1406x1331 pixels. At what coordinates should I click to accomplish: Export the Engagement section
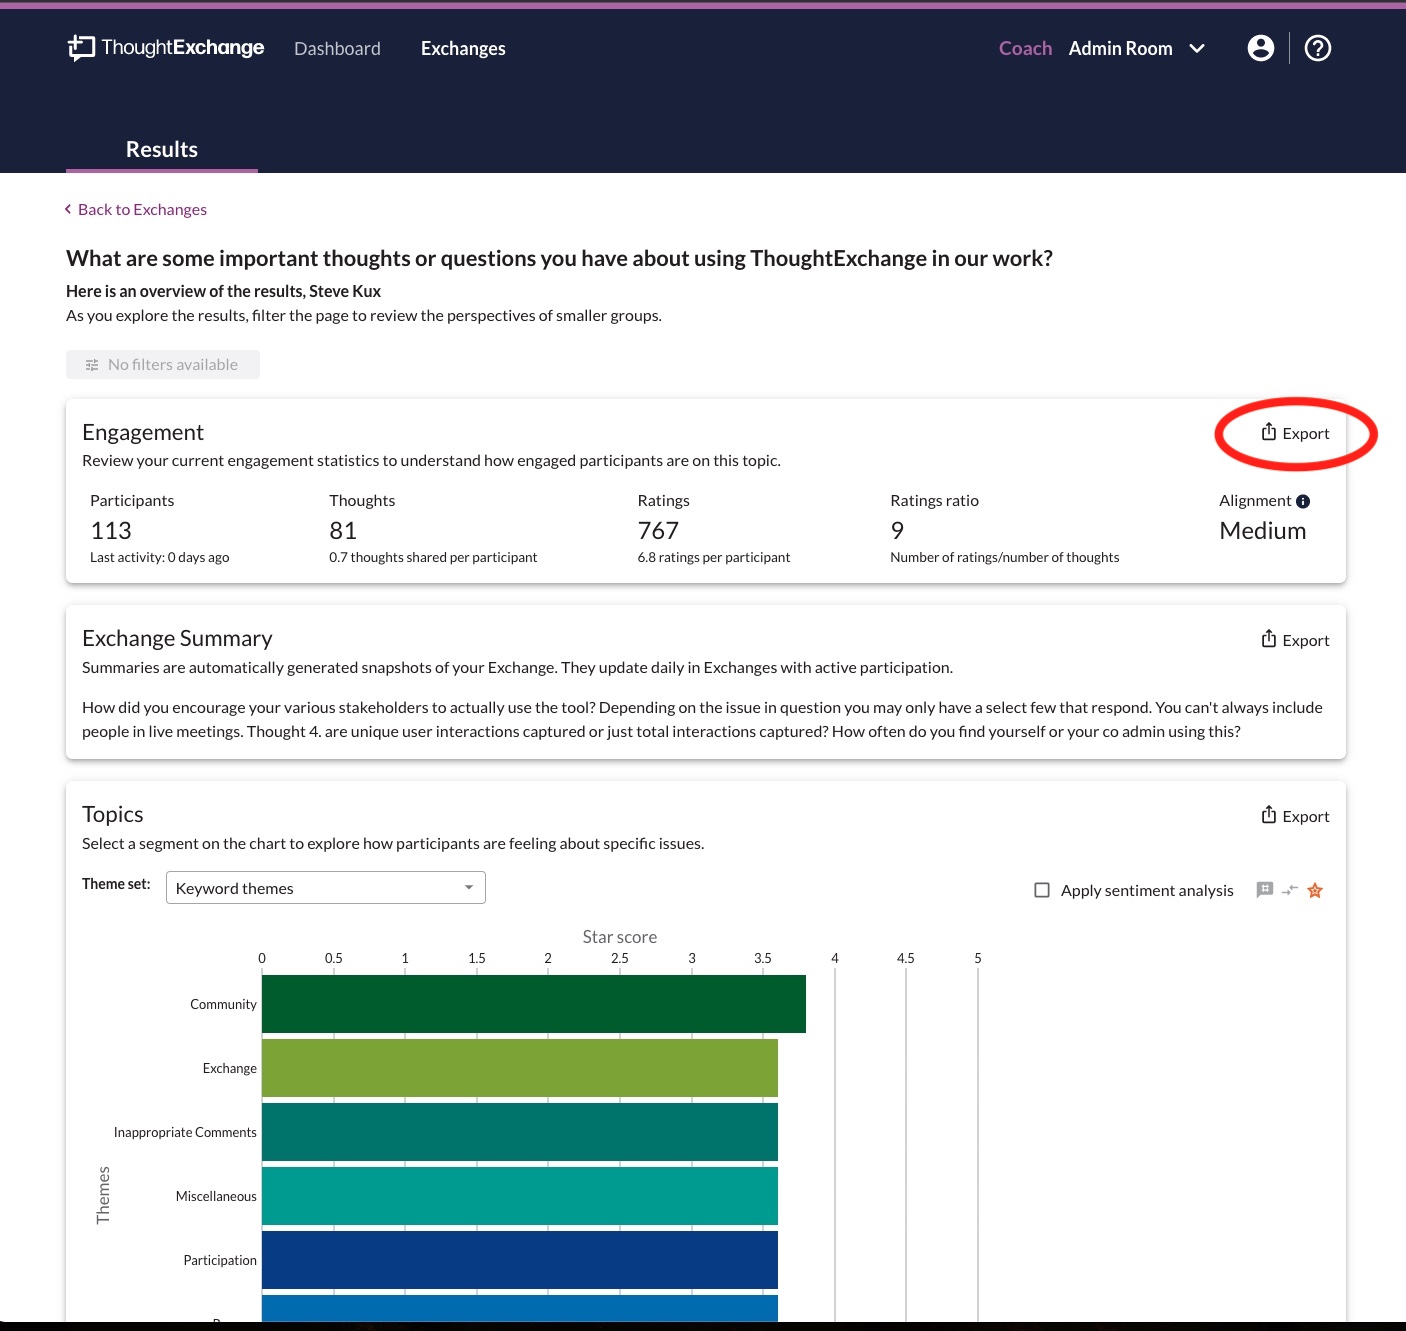(1295, 433)
